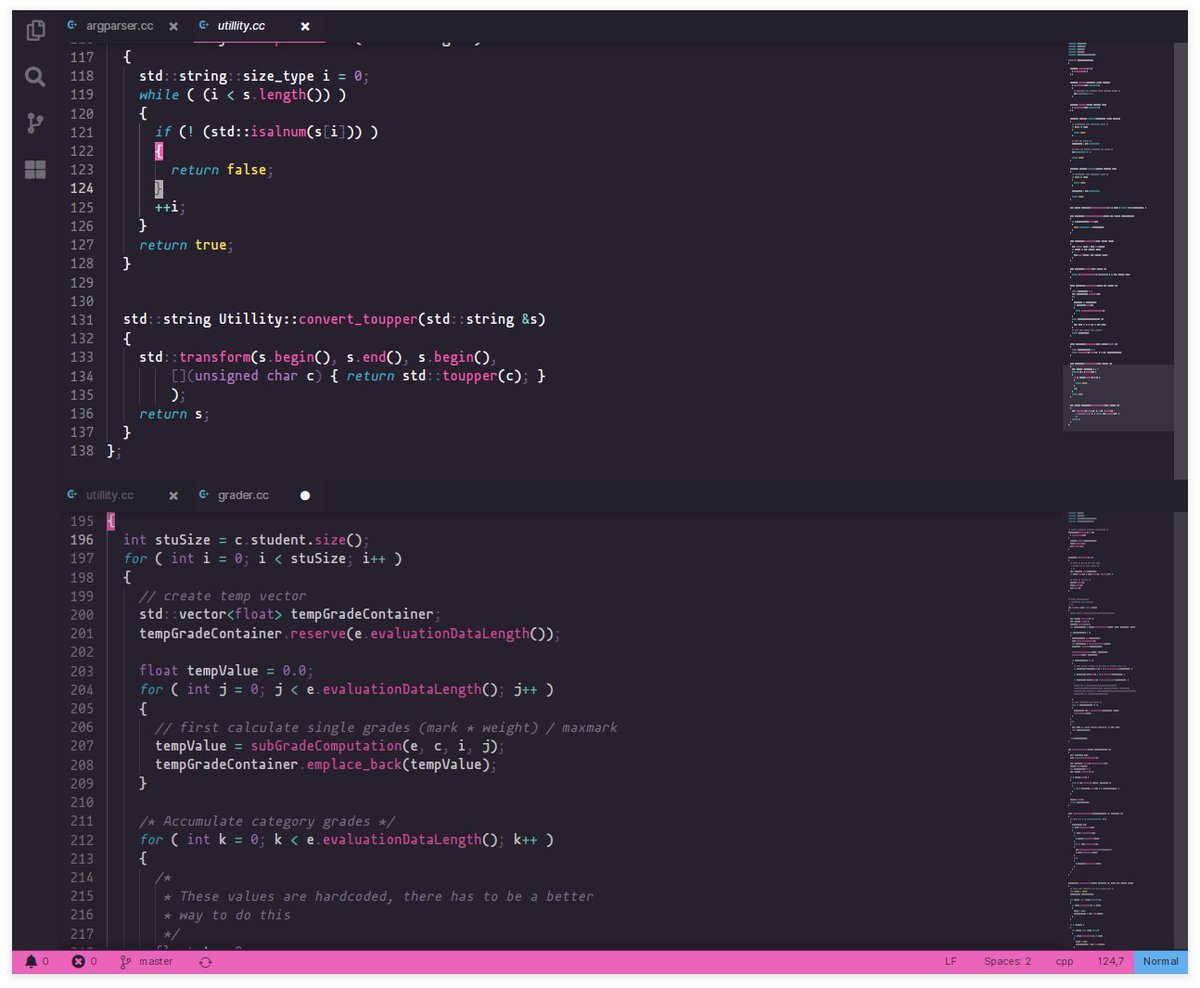Image resolution: width=1200 pixels, height=988 pixels.
Task: Open the Extensions panel
Action: (36, 170)
